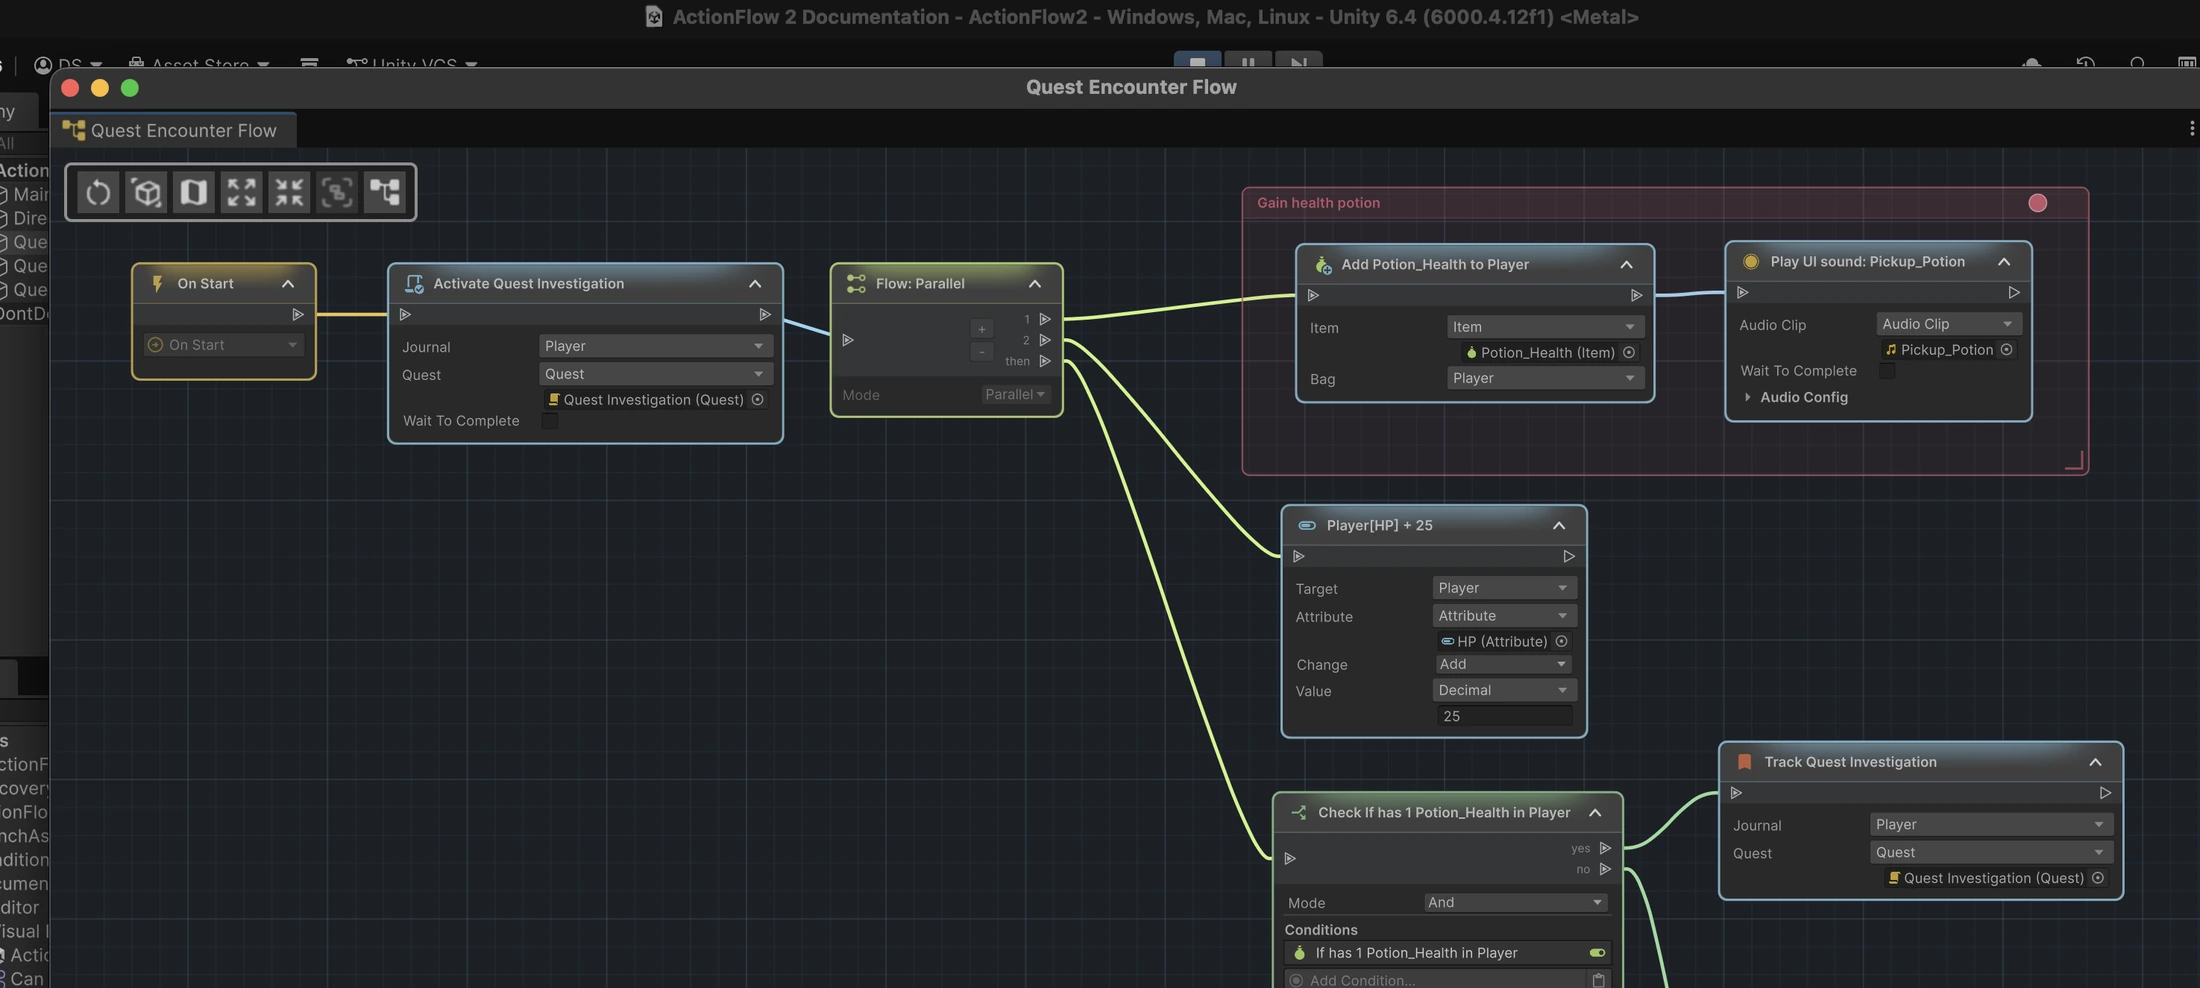Click the collapse-all-nodes toolbar icon
2200x988 pixels.
pyautogui.click(x=289, y=192)
